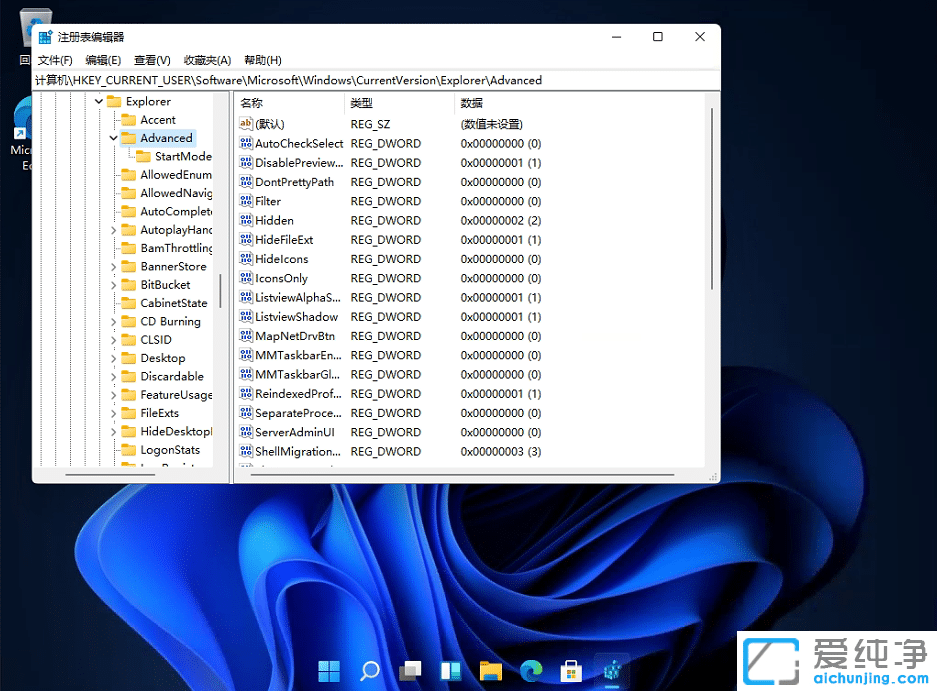Click the registry path address bar
Screen dimensions: 937x691
(300, 80)
